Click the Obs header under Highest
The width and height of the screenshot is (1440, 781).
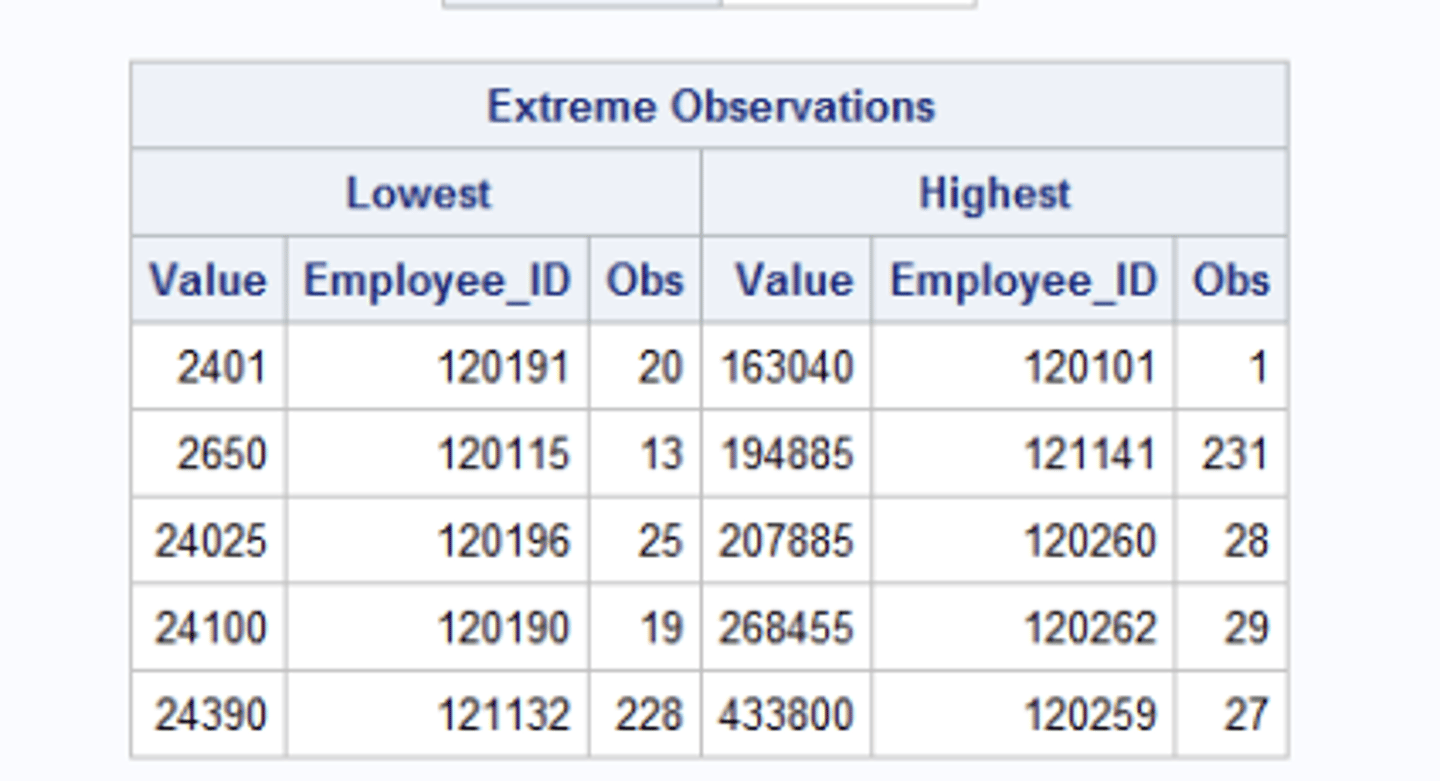point(1231,280)
